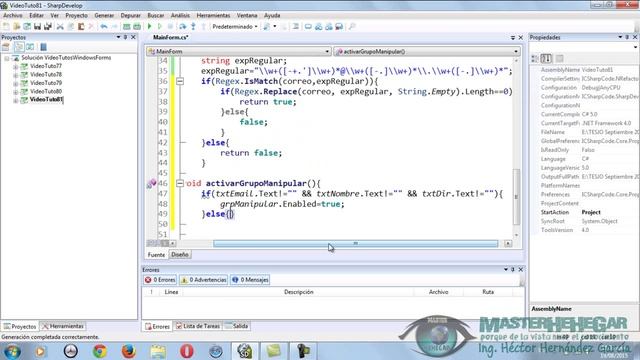Click the horizontal scrollbar thumb of code editor

point(356,244)
